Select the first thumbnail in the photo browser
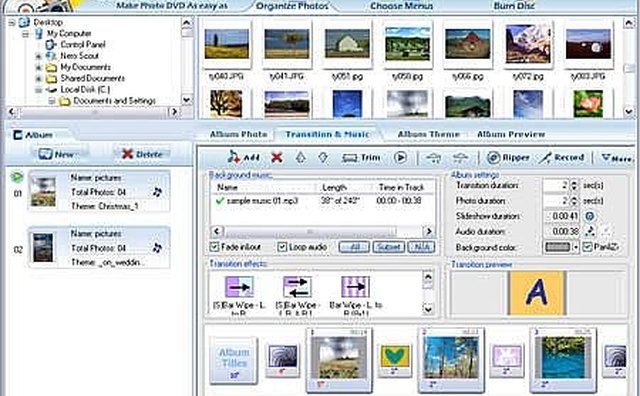The height and width of the screenshot is (396, 640). (227, 44)
